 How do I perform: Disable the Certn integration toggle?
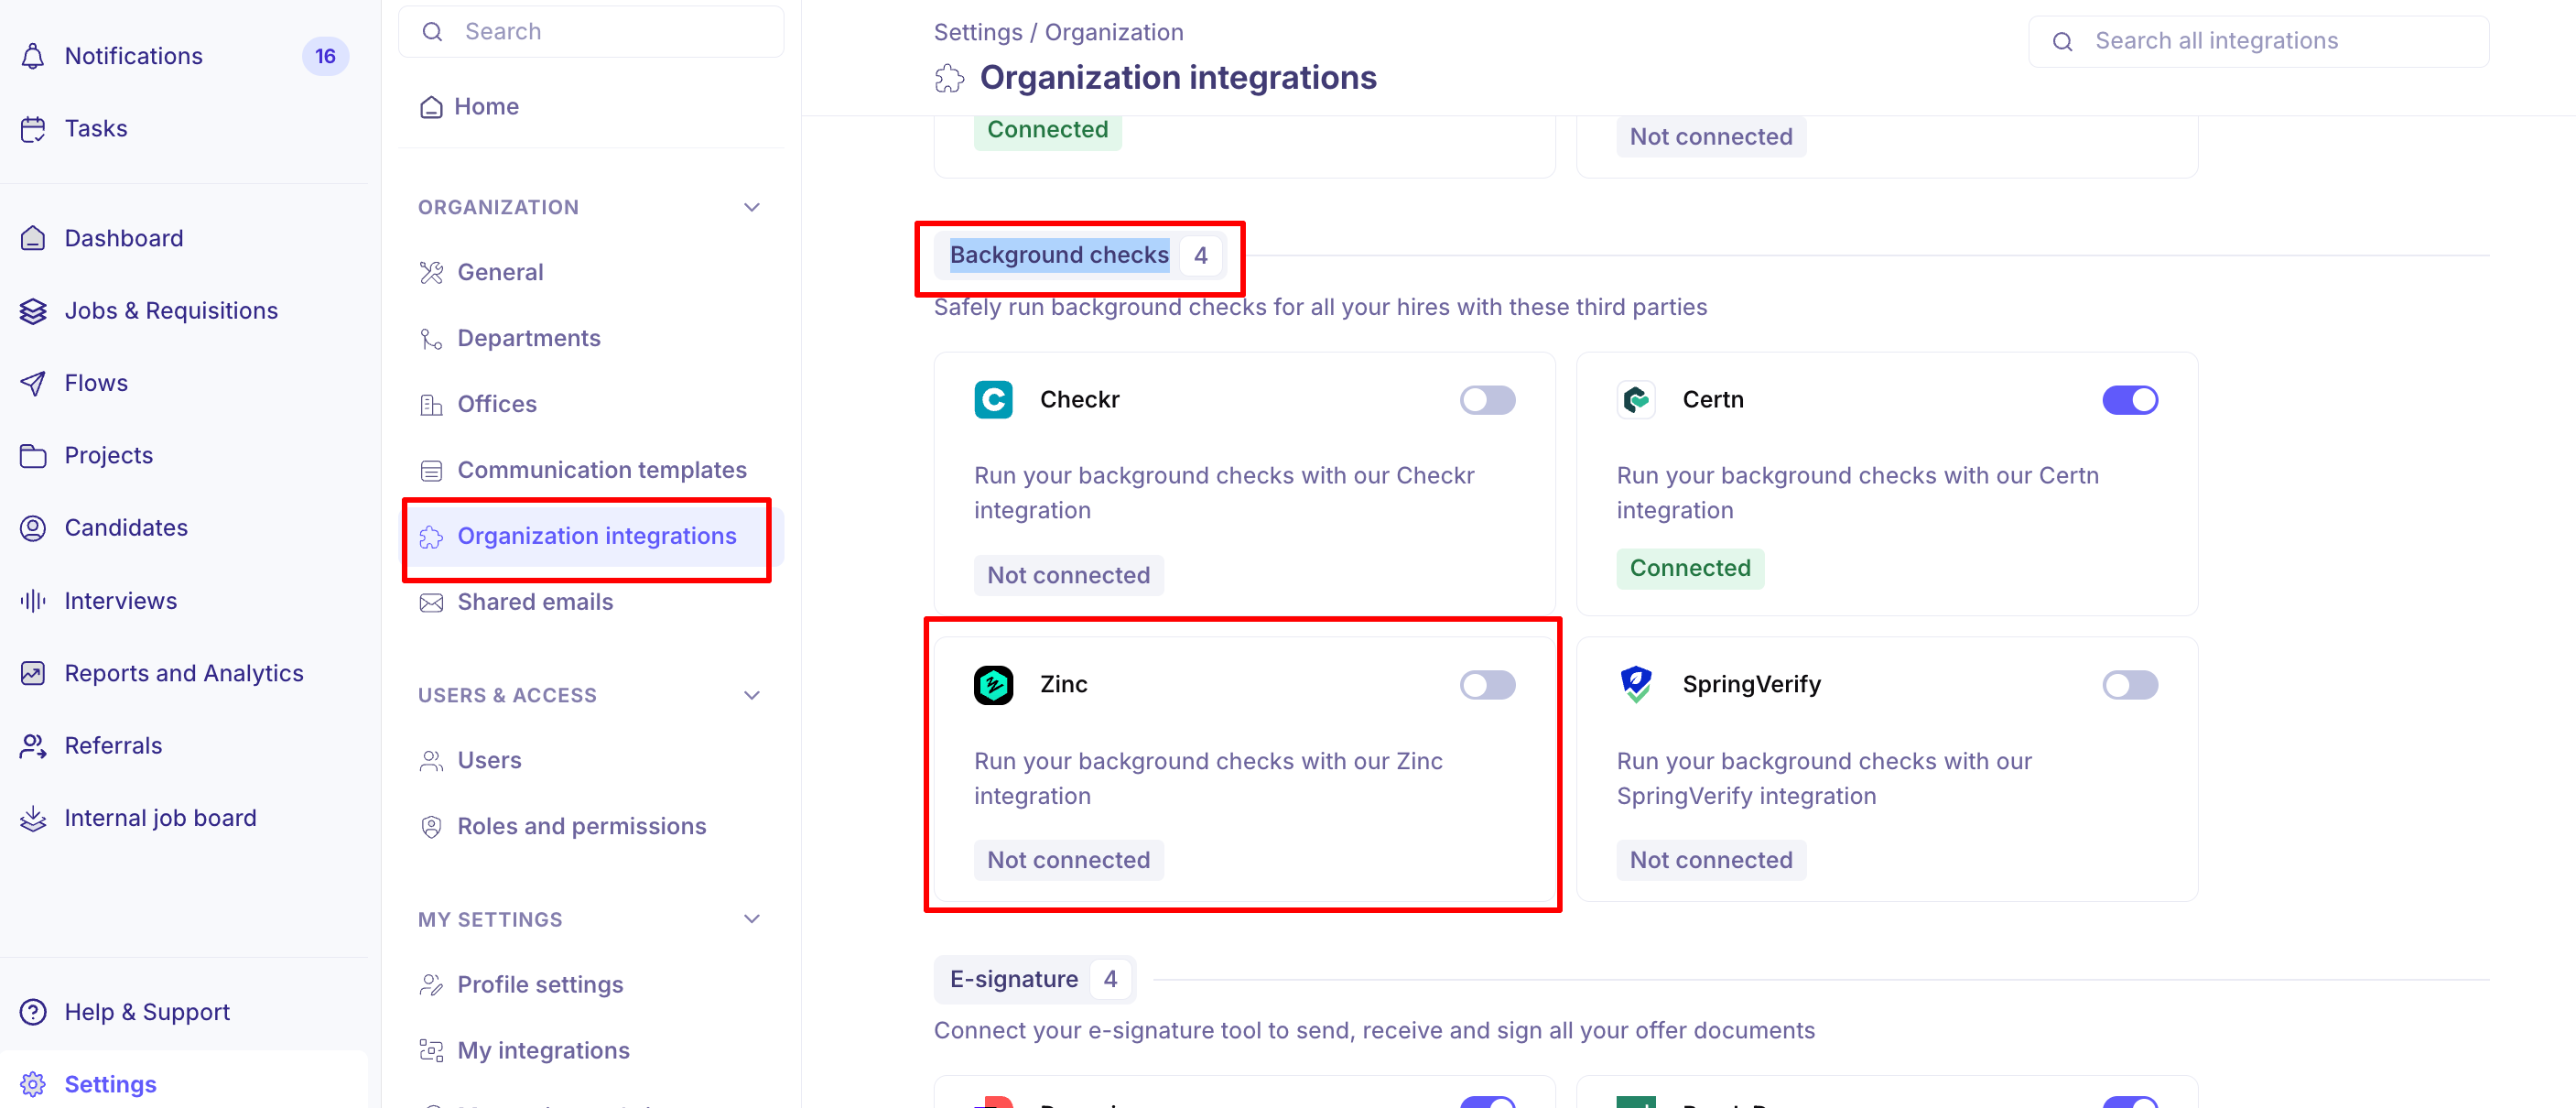click(x=2130, y=400)
